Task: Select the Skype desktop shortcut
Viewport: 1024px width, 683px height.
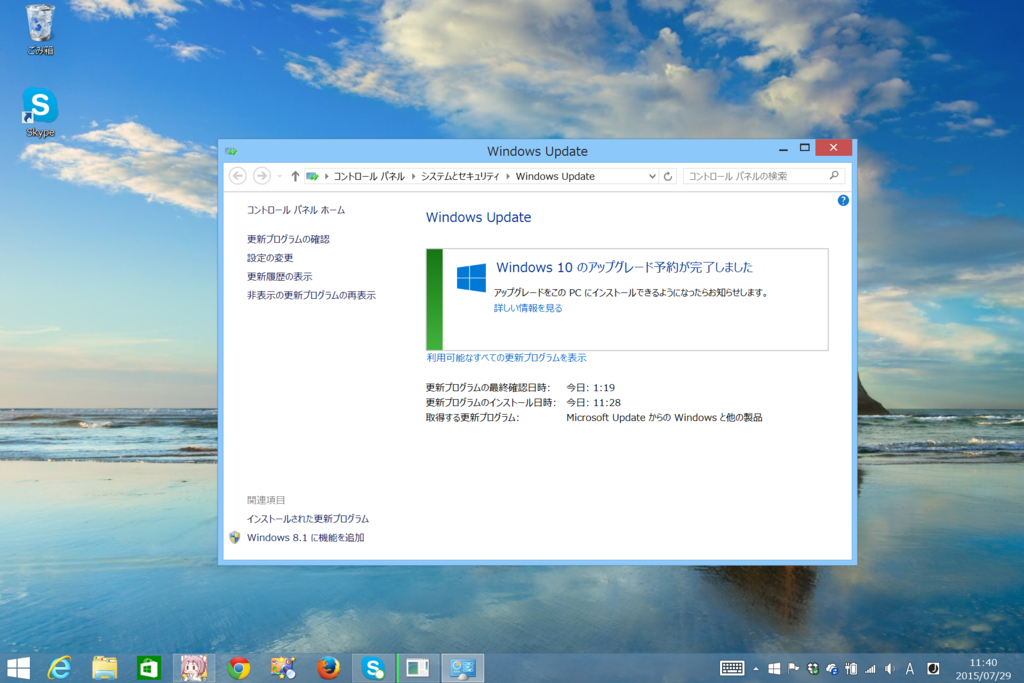Action: pos(40,112)
